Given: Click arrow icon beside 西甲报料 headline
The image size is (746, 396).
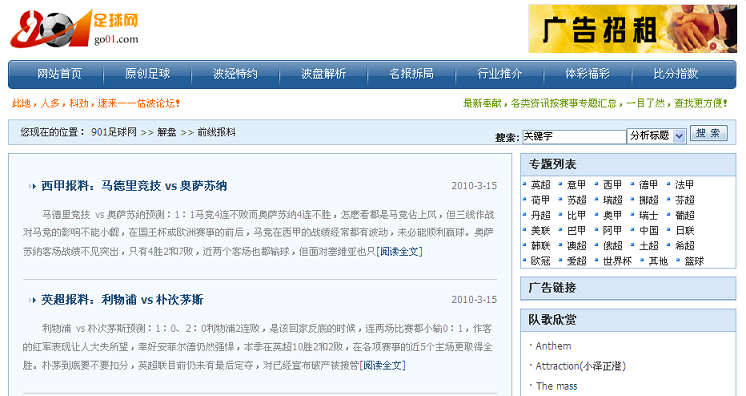Looking at the screenshot, I should 32,186.
